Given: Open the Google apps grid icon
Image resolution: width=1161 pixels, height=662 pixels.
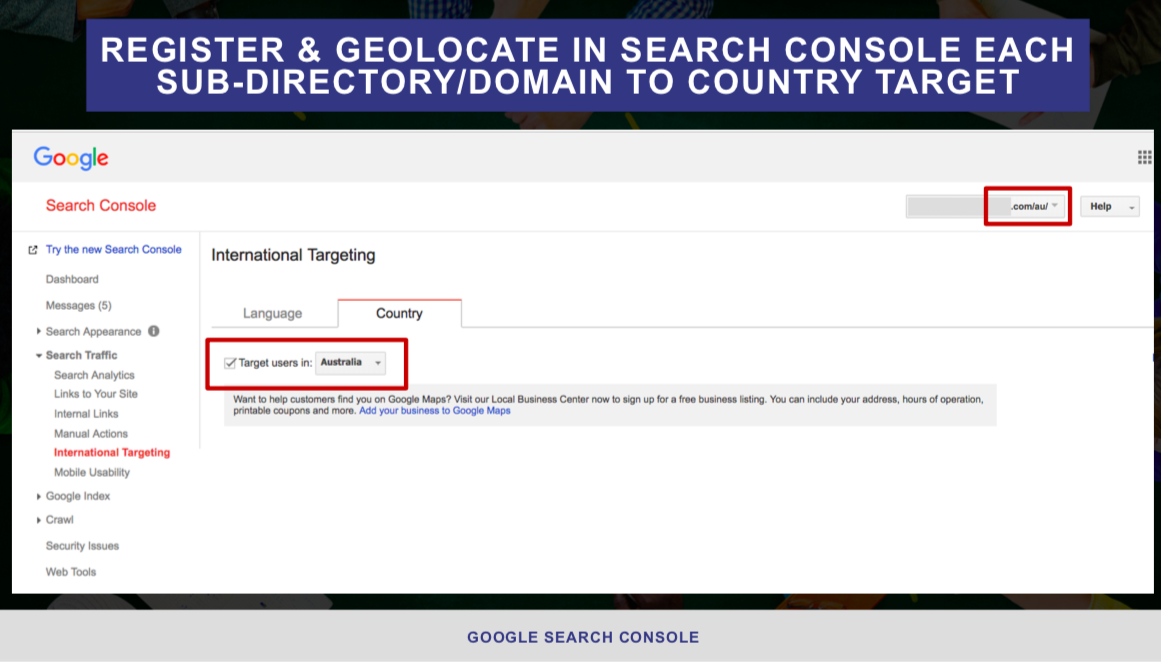Looking at the screenshot, I should (1144, 157).
